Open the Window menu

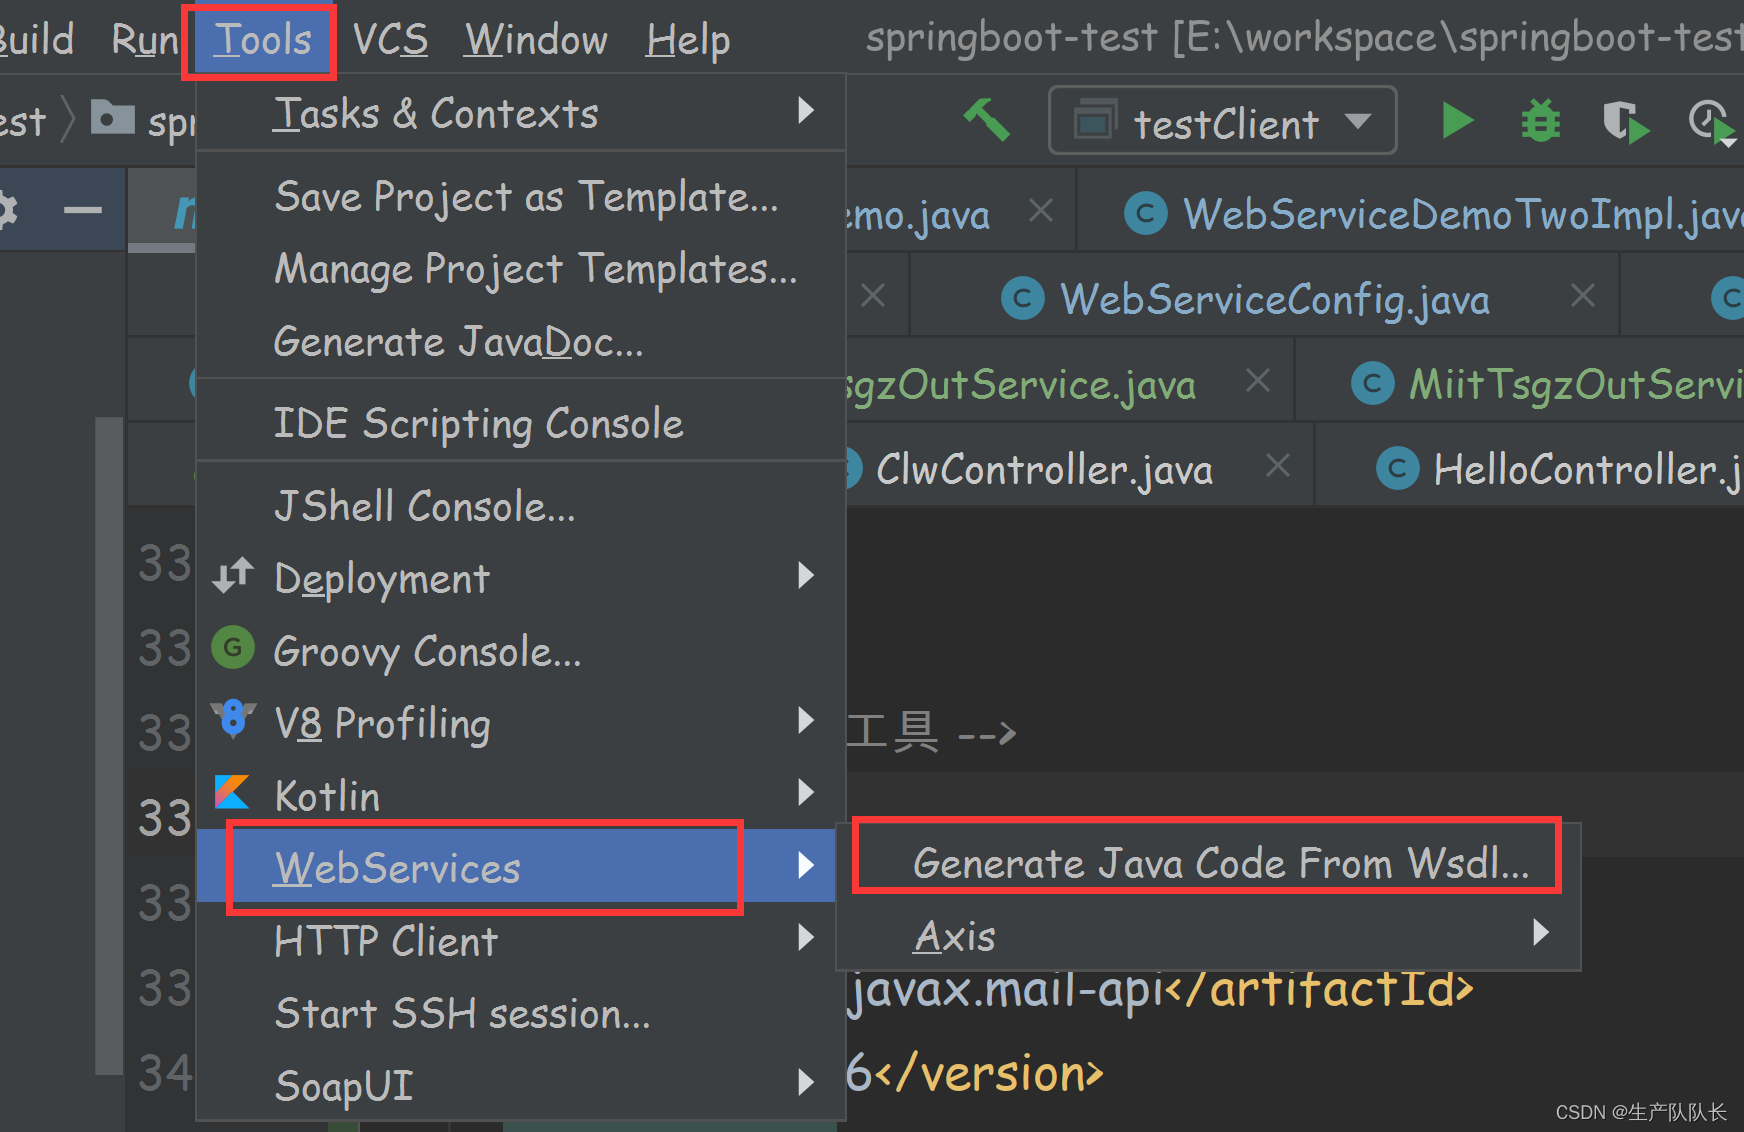click(x=535, y=39)
